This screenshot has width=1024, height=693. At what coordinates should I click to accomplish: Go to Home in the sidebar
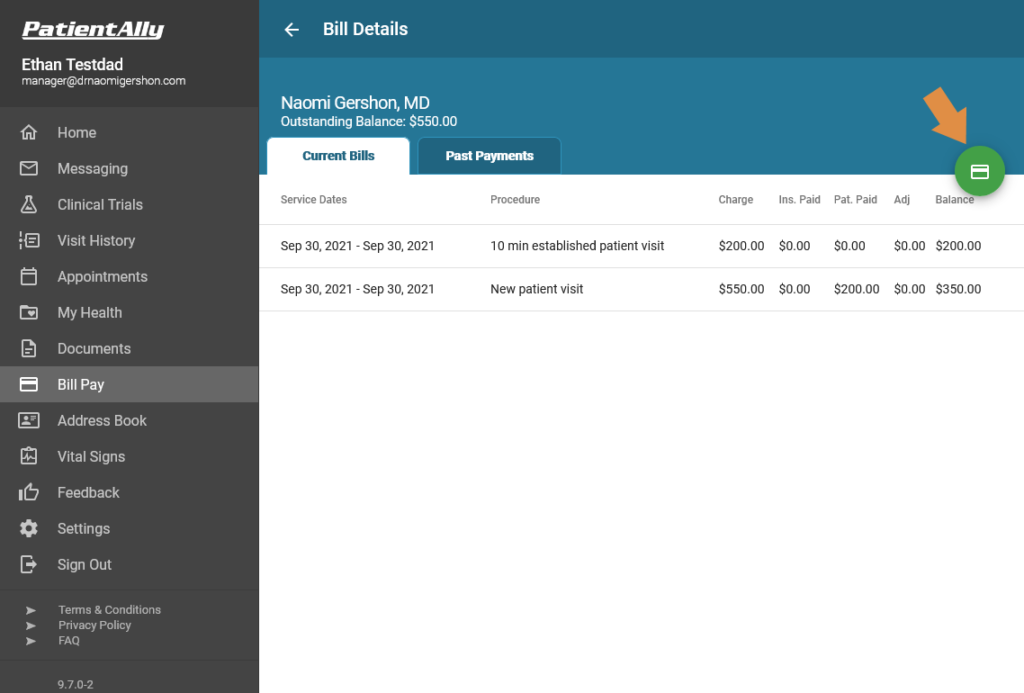(x=129, y=133)
